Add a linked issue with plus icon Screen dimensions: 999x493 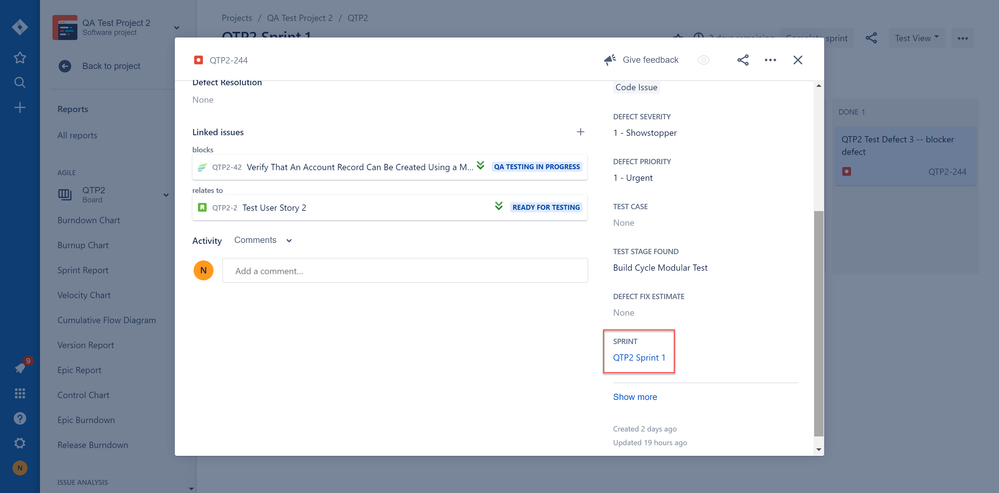[x=580, y=132]
